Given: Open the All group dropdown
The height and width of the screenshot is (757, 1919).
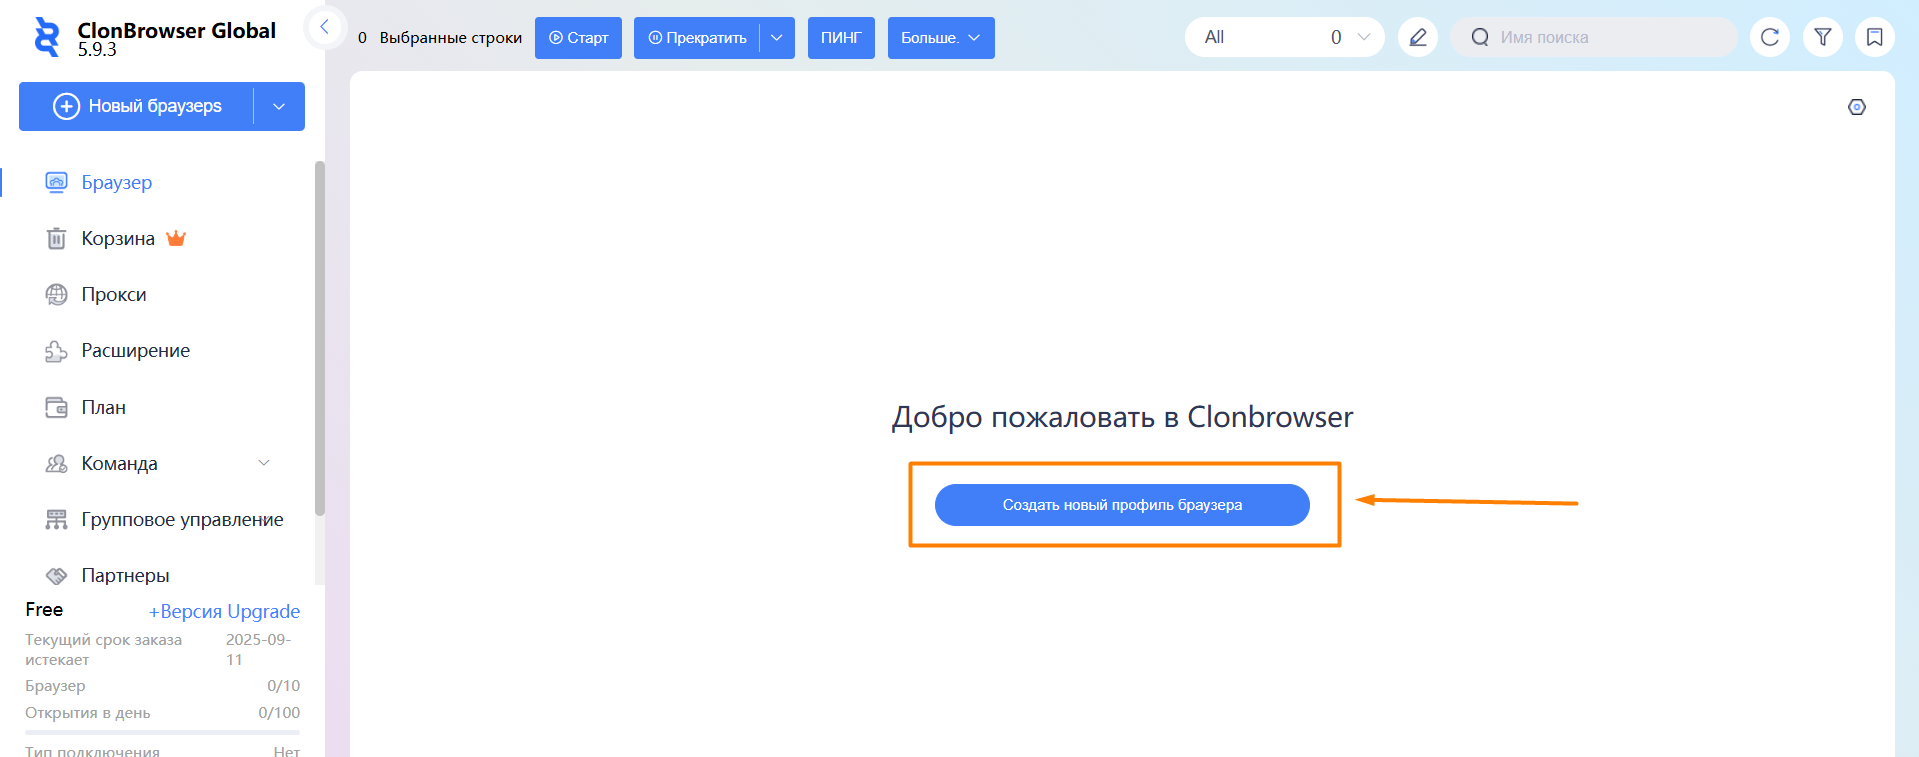Looking at the screenshot, I should [1285, 37].
